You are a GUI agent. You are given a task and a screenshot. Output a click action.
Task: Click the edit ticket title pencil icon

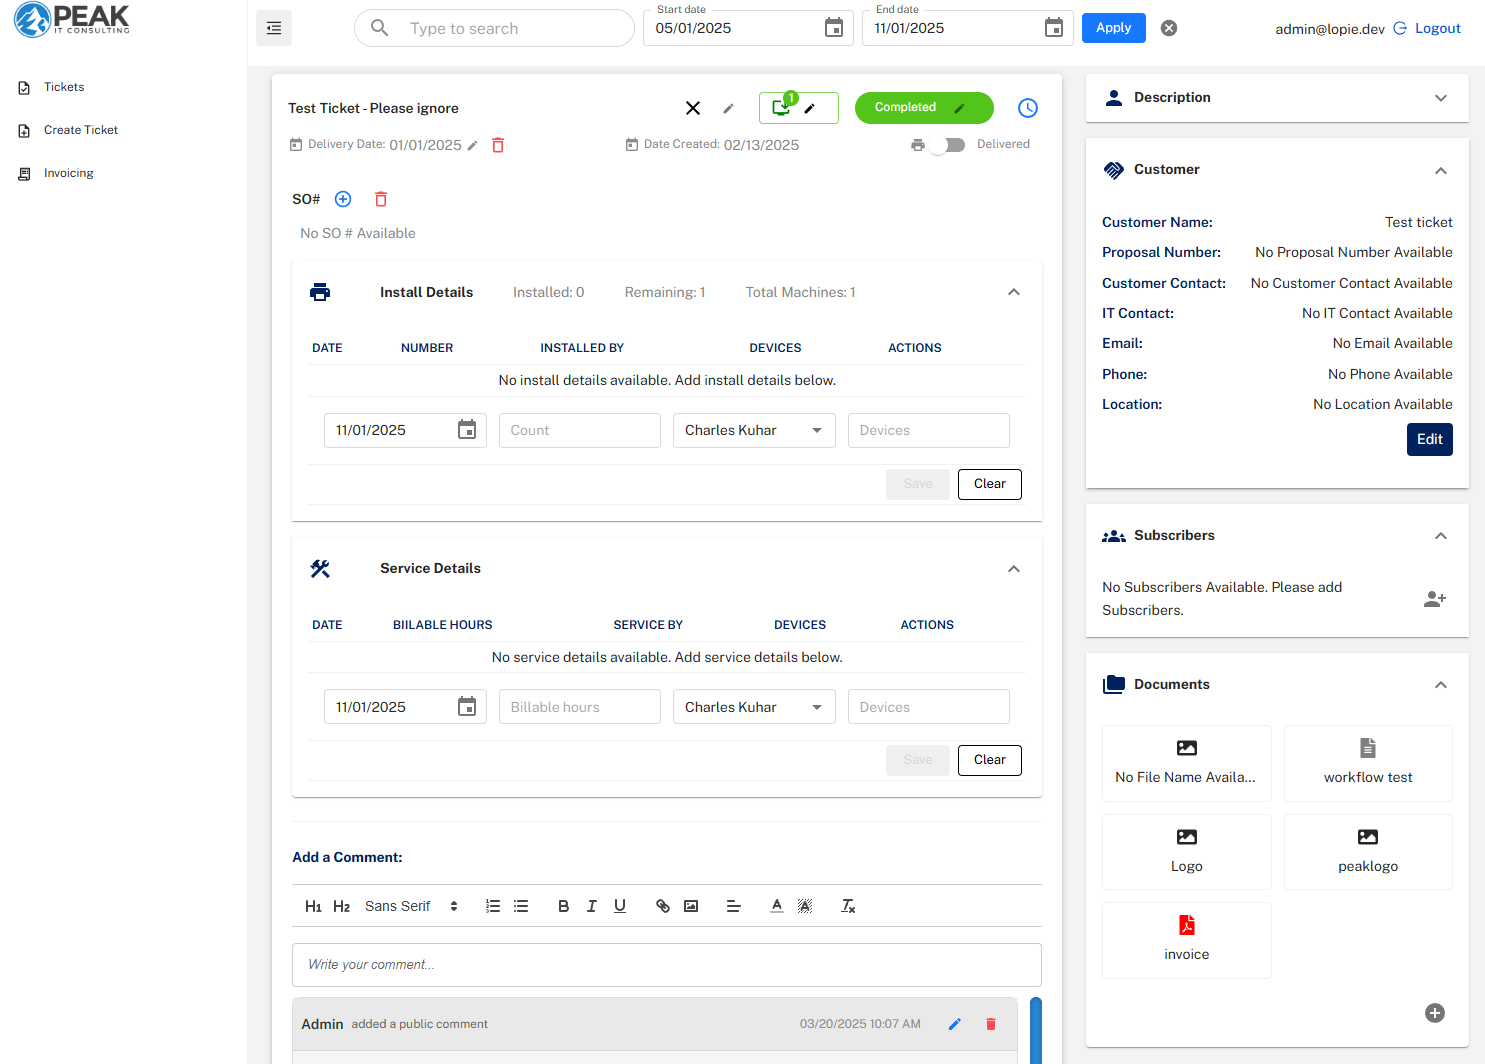[728, 108]
